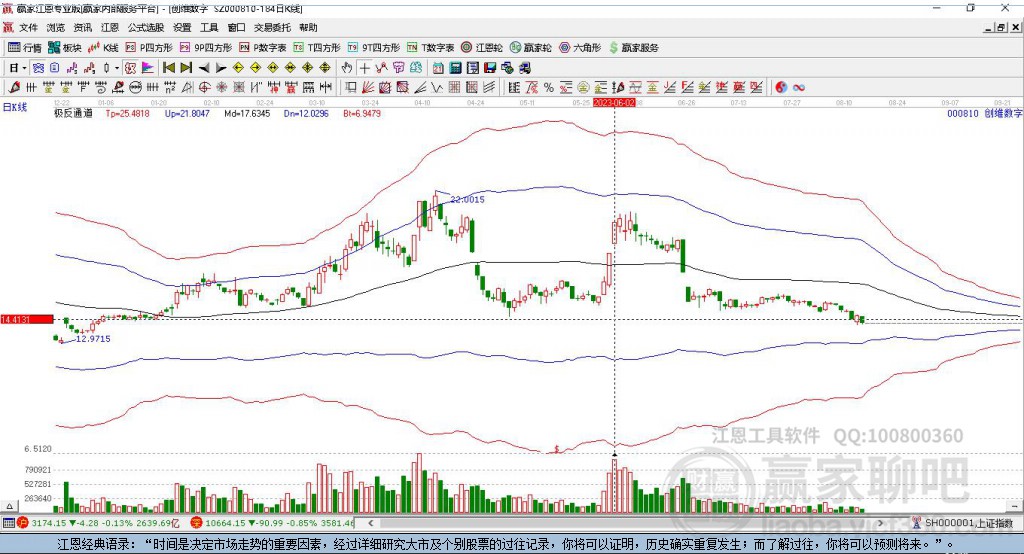Expand the candlestick style dropdown arrow

[x=117, y=68]
